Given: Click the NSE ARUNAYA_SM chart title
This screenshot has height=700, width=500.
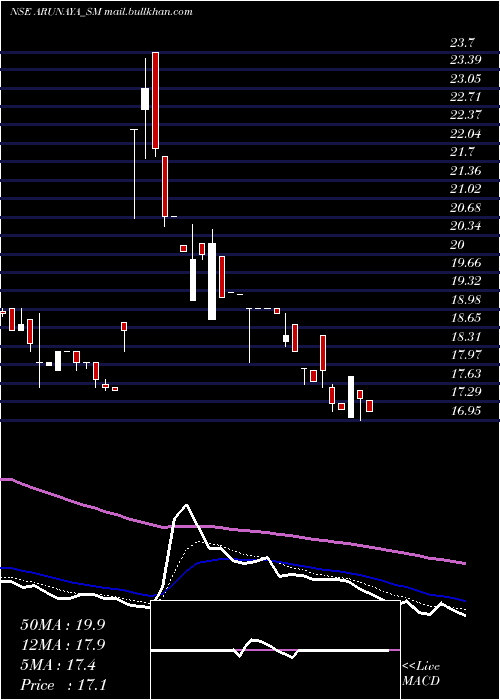Looking at the screenshot, I should [x=101, y=12].
